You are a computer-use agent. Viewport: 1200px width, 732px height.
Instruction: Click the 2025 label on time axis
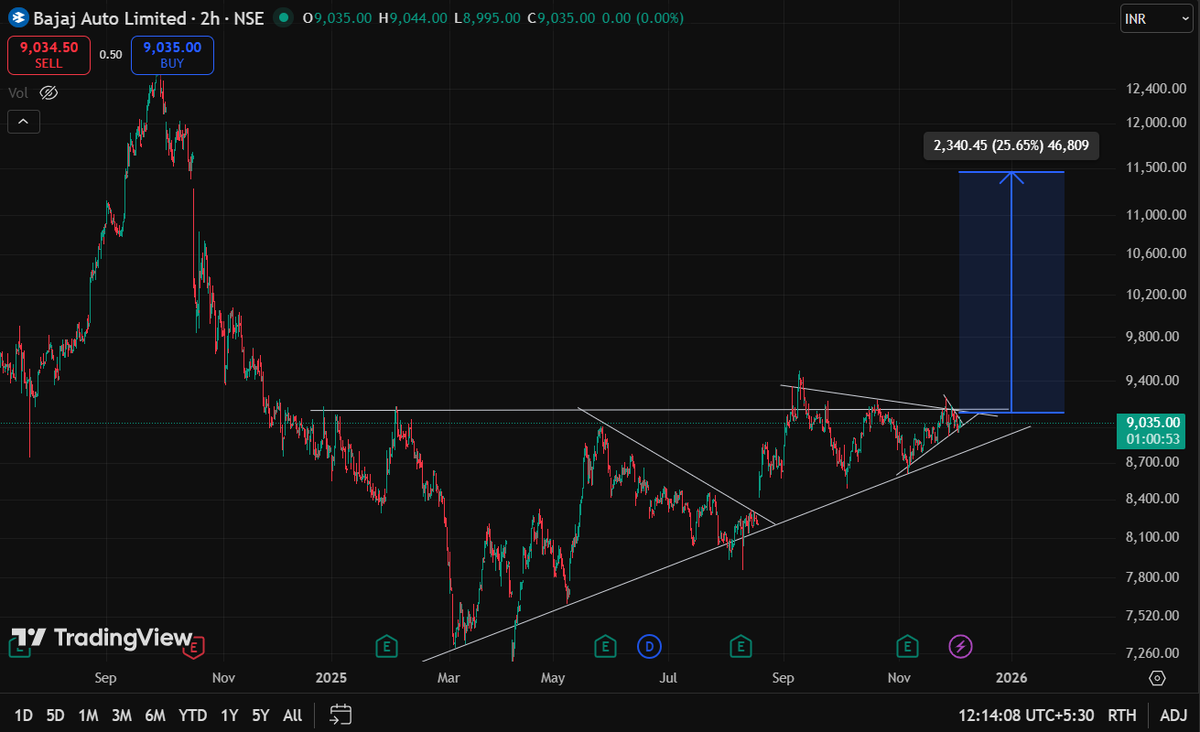tap(330, 678)
